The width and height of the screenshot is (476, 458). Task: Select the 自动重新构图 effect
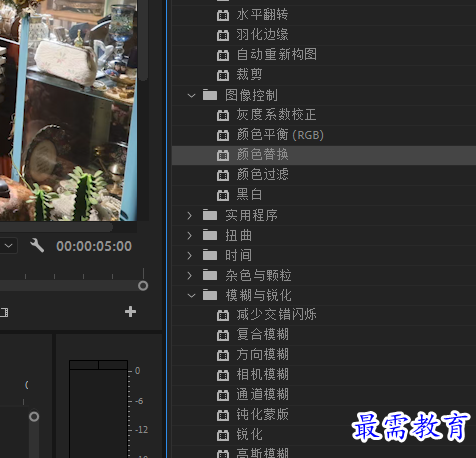click(277, 55)
